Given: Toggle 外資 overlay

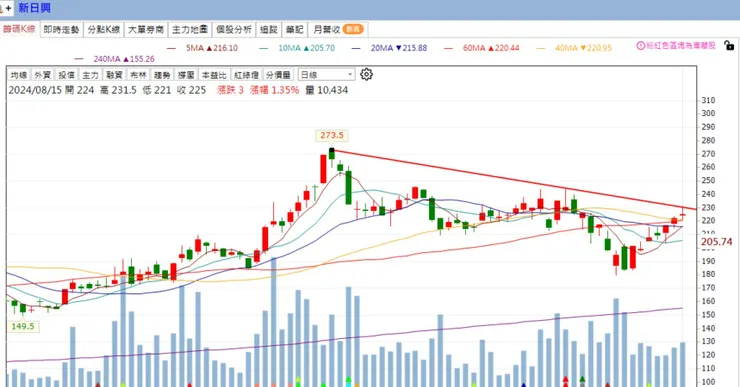Looking at the screenshot, I should pos(42,75).
